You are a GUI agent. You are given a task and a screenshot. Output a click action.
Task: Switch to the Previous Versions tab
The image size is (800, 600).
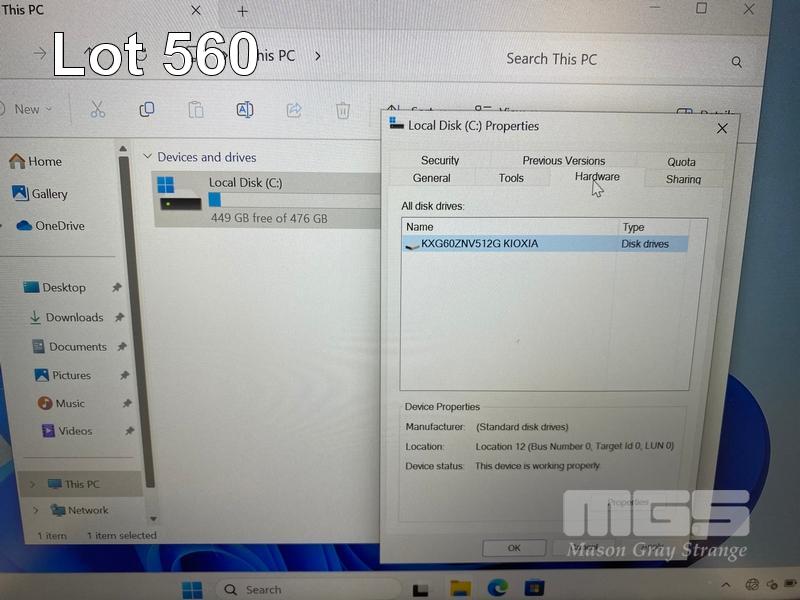[x=563, y=160]
